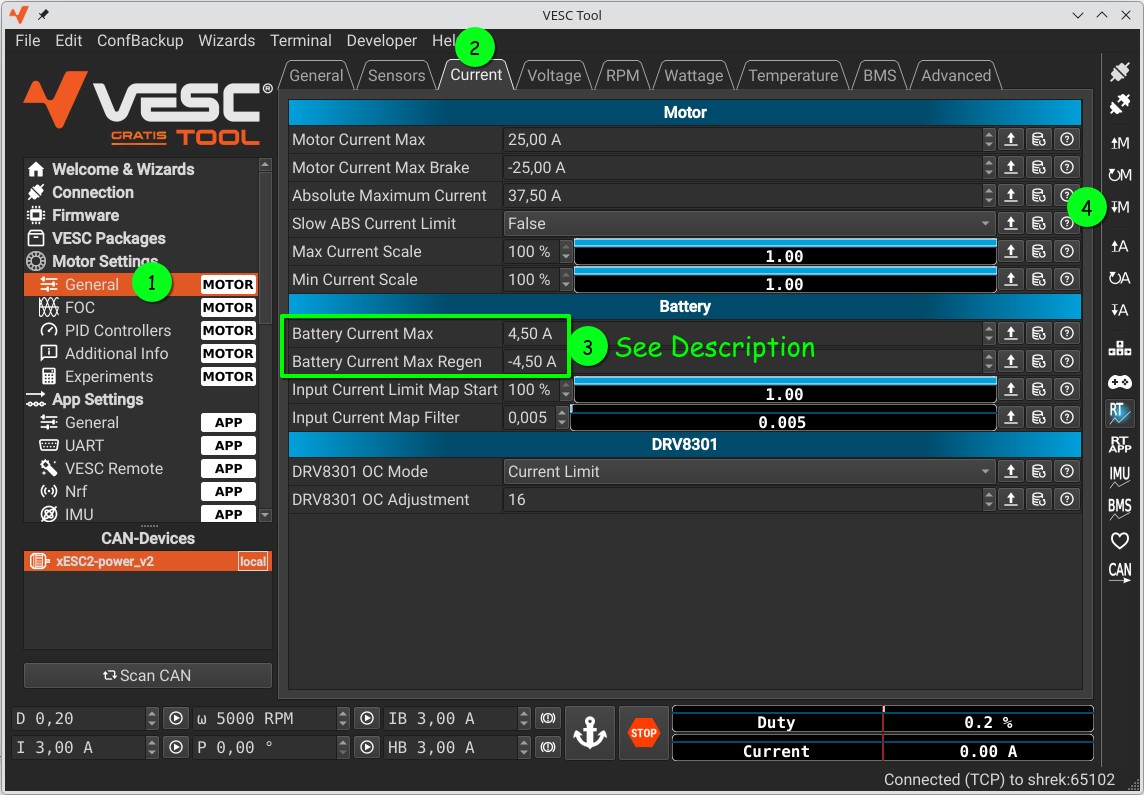Write app configuration (down-arrow A icon)

tap(1119, 310)
